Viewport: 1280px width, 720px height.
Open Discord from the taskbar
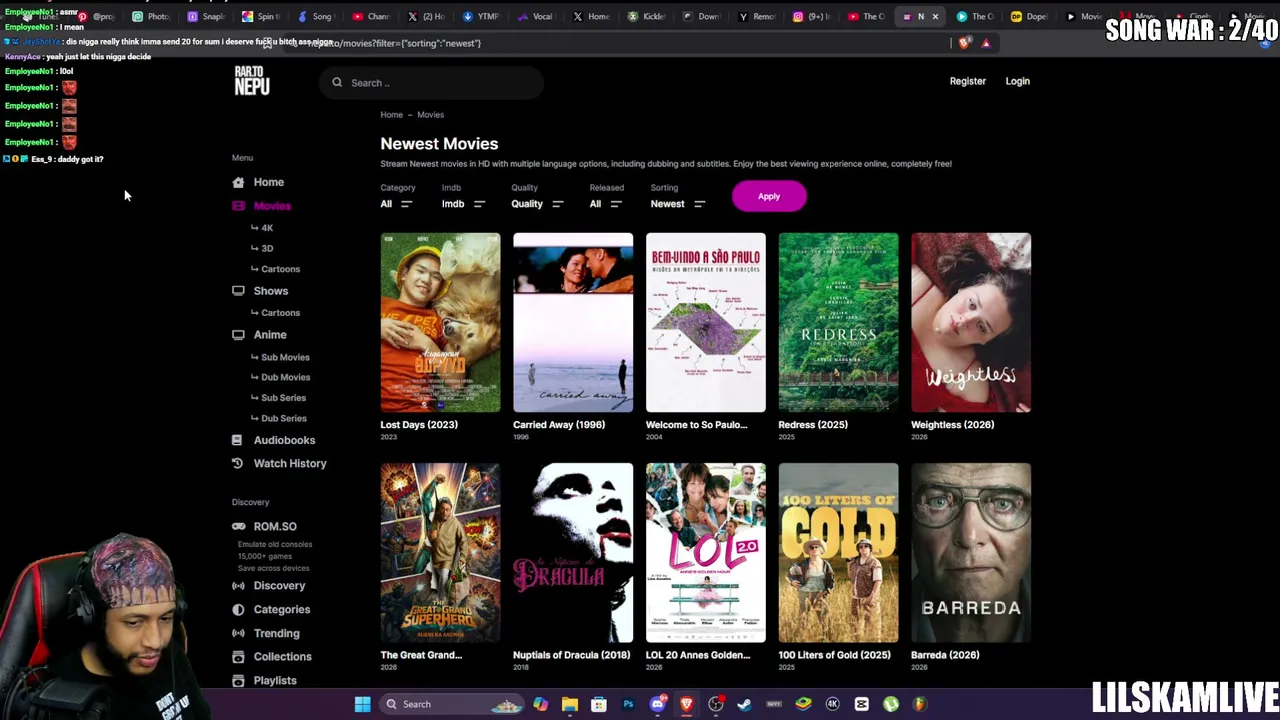coord(657,704)
